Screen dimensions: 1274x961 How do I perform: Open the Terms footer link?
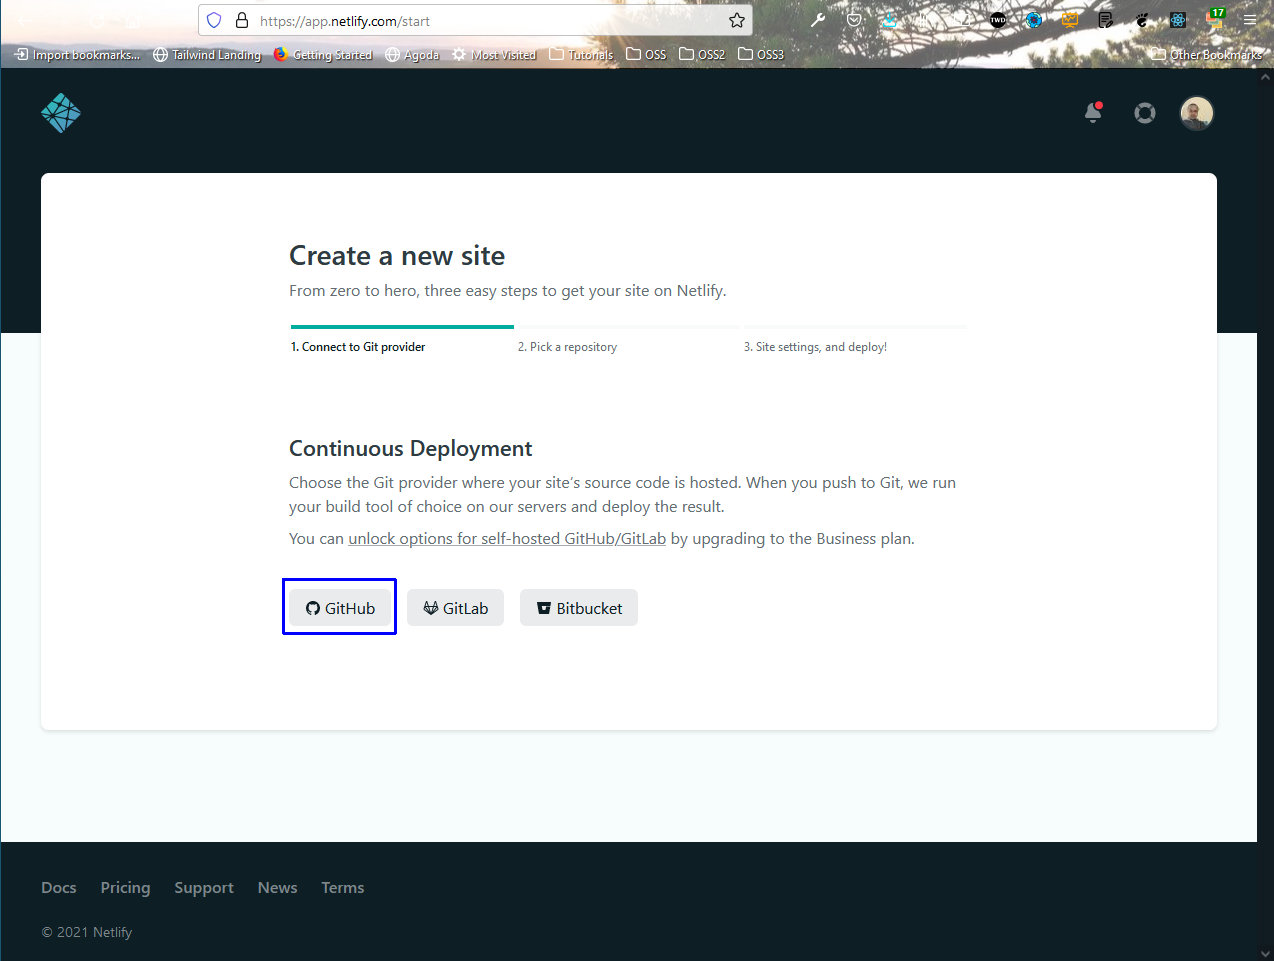point(343,888)
